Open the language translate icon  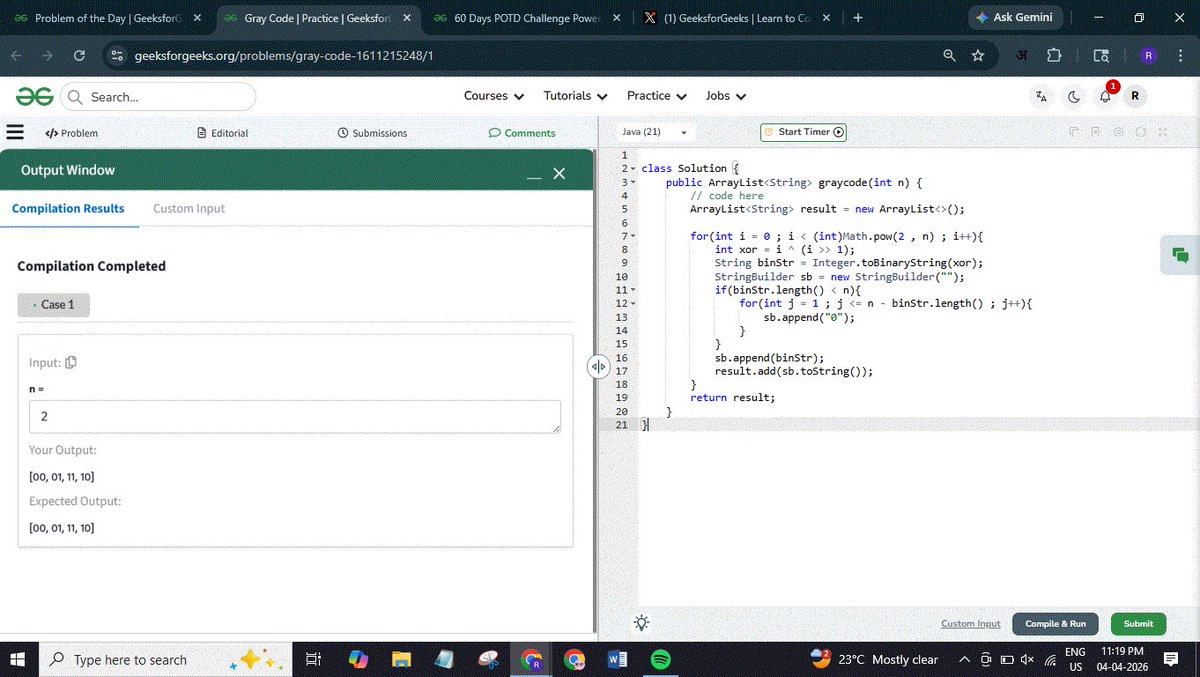coord(1042,96)
